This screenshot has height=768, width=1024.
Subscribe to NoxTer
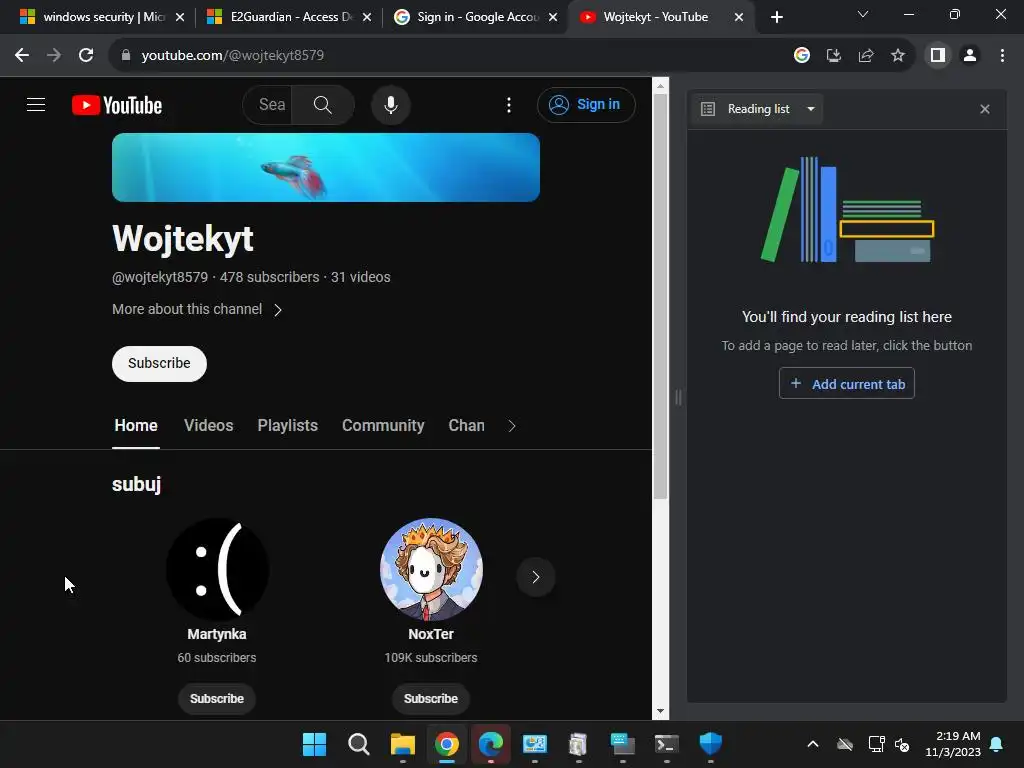coord(431,699)
